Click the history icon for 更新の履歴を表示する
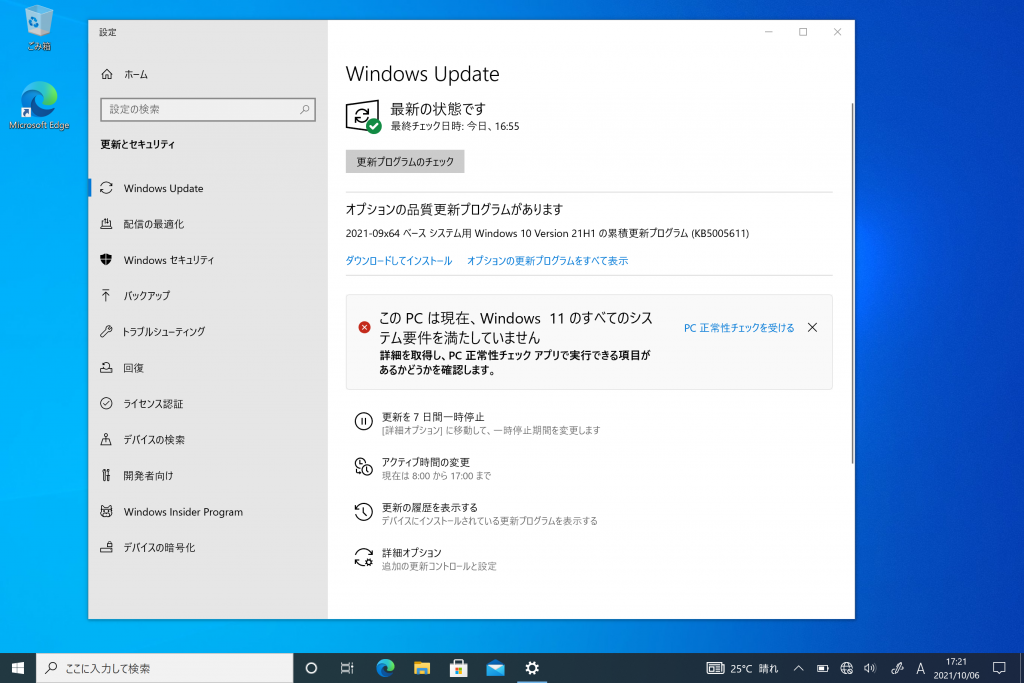The width and height of the screenshot is (1024, 683). click(364, 512)
